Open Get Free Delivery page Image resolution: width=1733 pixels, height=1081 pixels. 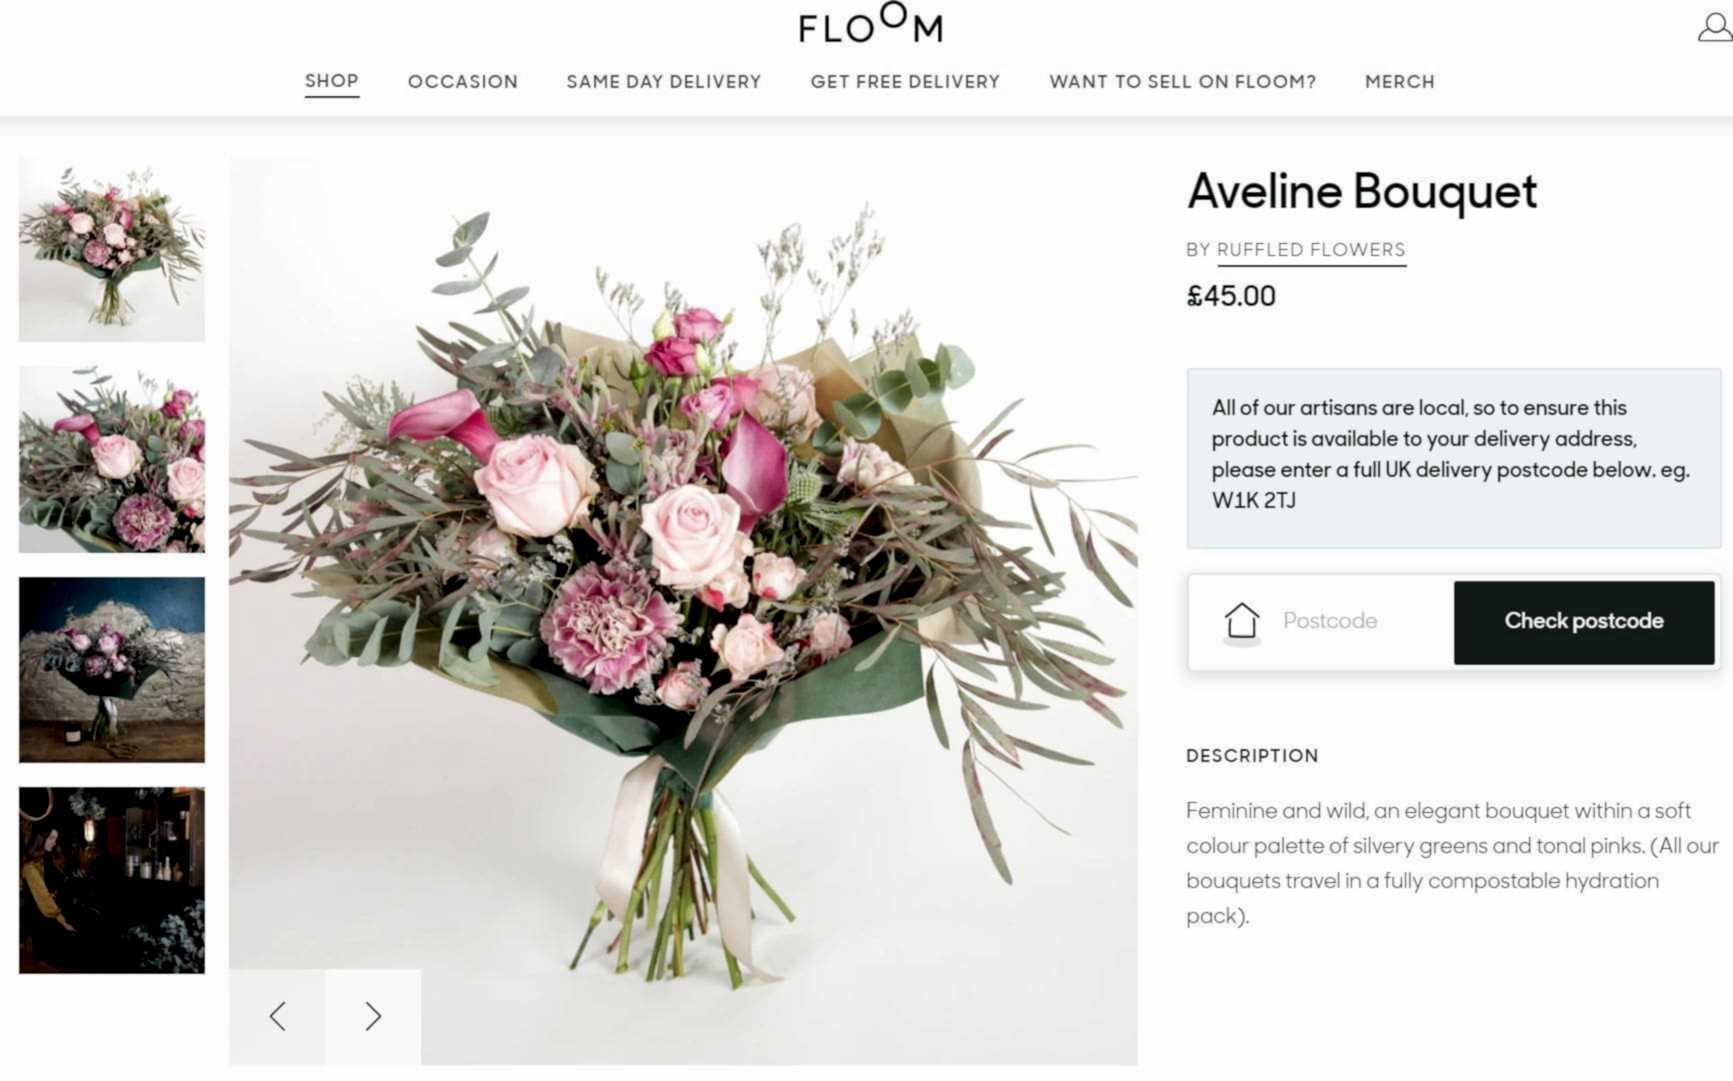point(905,82)
